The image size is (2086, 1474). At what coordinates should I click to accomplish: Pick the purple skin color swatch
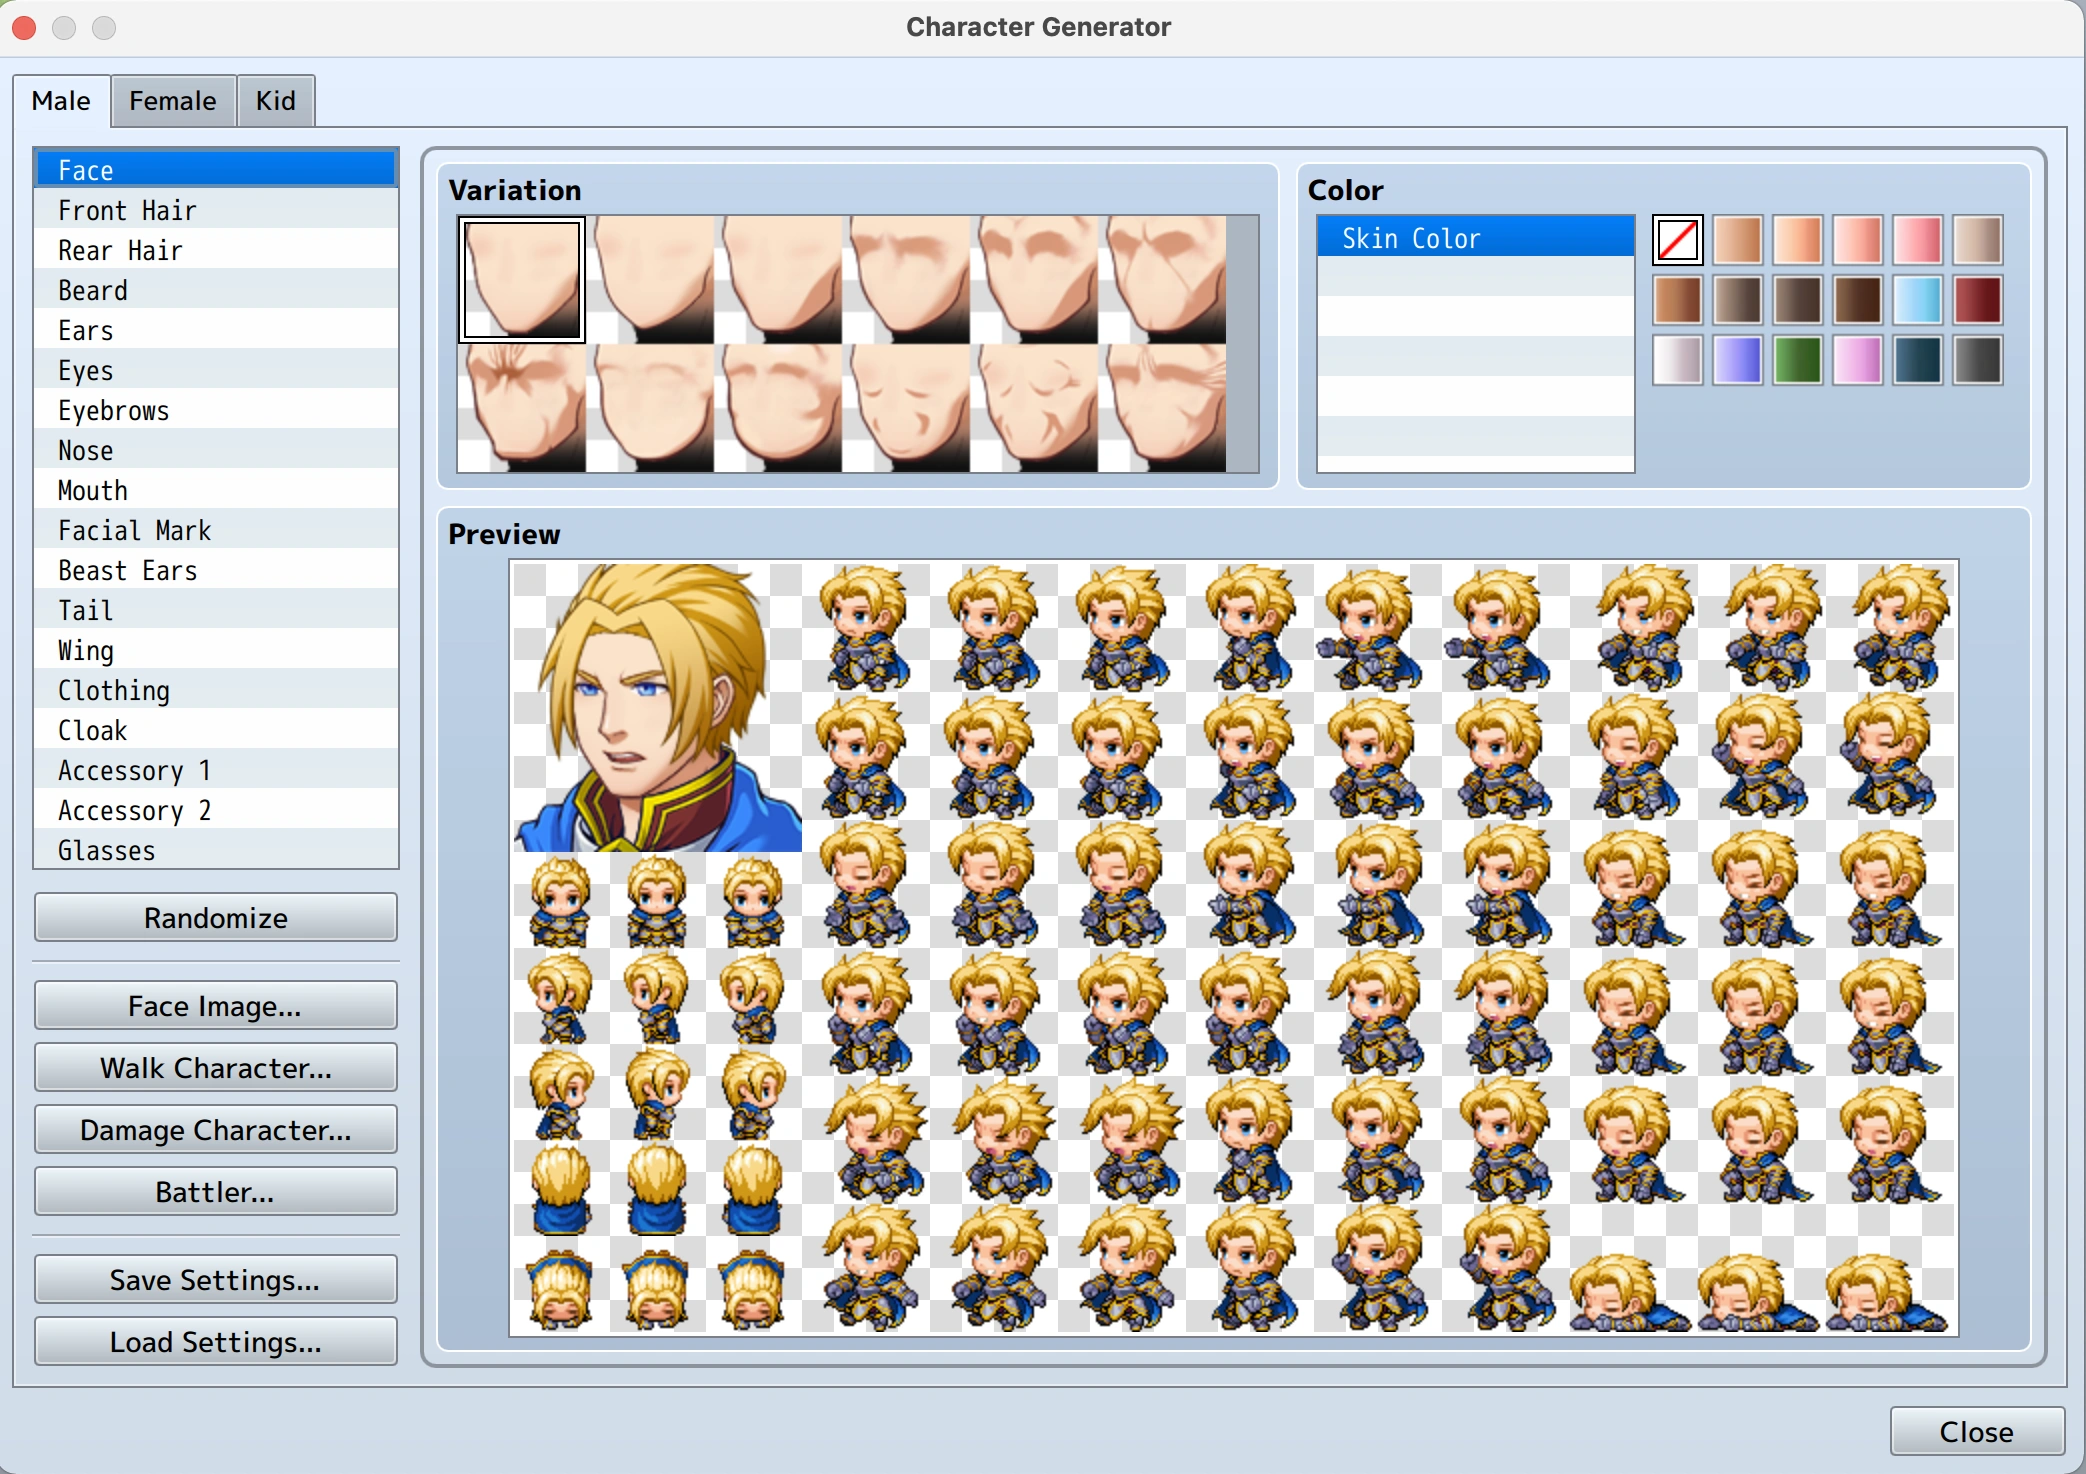pos(1737,360)
